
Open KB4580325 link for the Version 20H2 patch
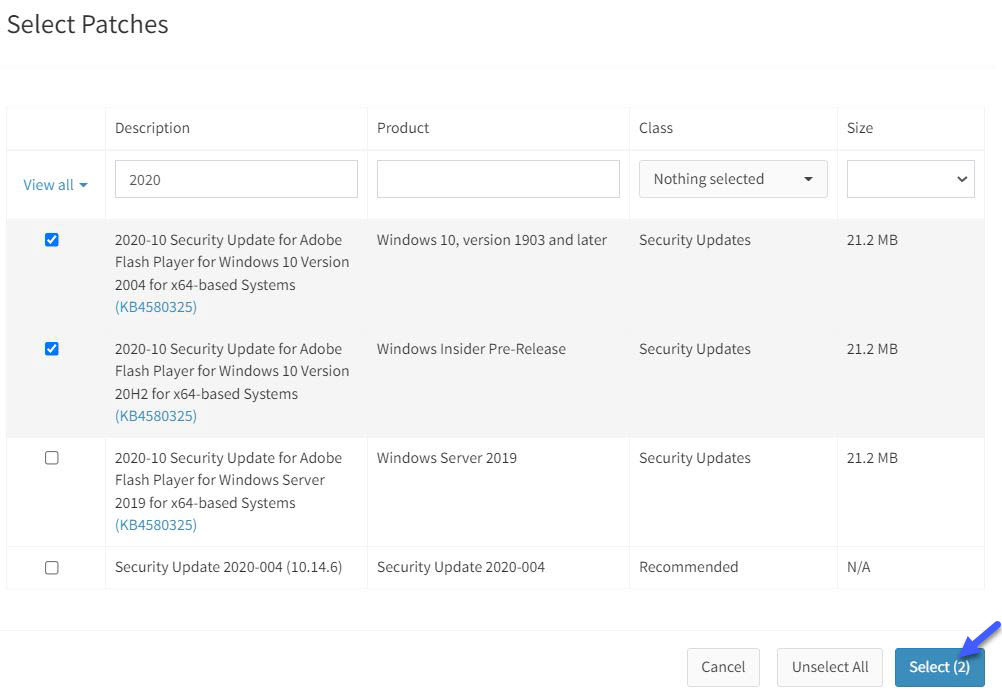click(x=155, y=416)
